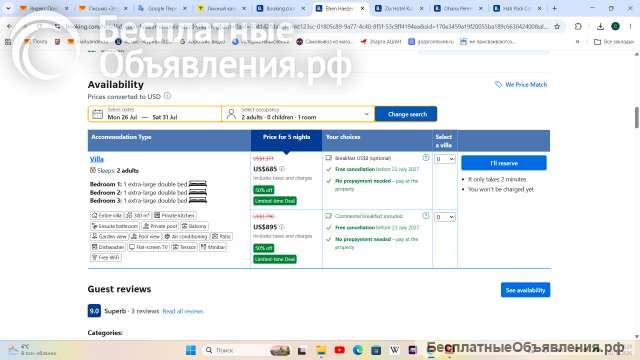This screenshot has width=640, height=360.
Task: Open the Windows Start menu
Action: click(191, 350)
